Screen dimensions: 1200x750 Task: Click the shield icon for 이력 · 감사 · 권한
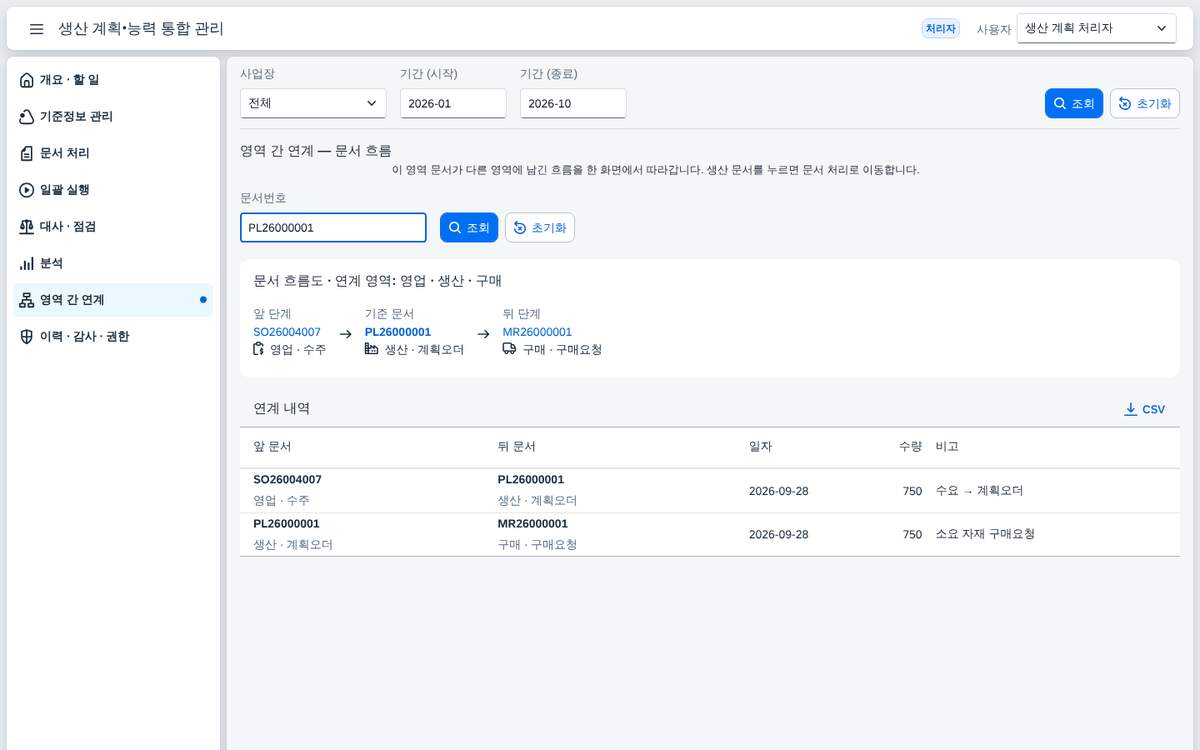[x=27, y=337]
